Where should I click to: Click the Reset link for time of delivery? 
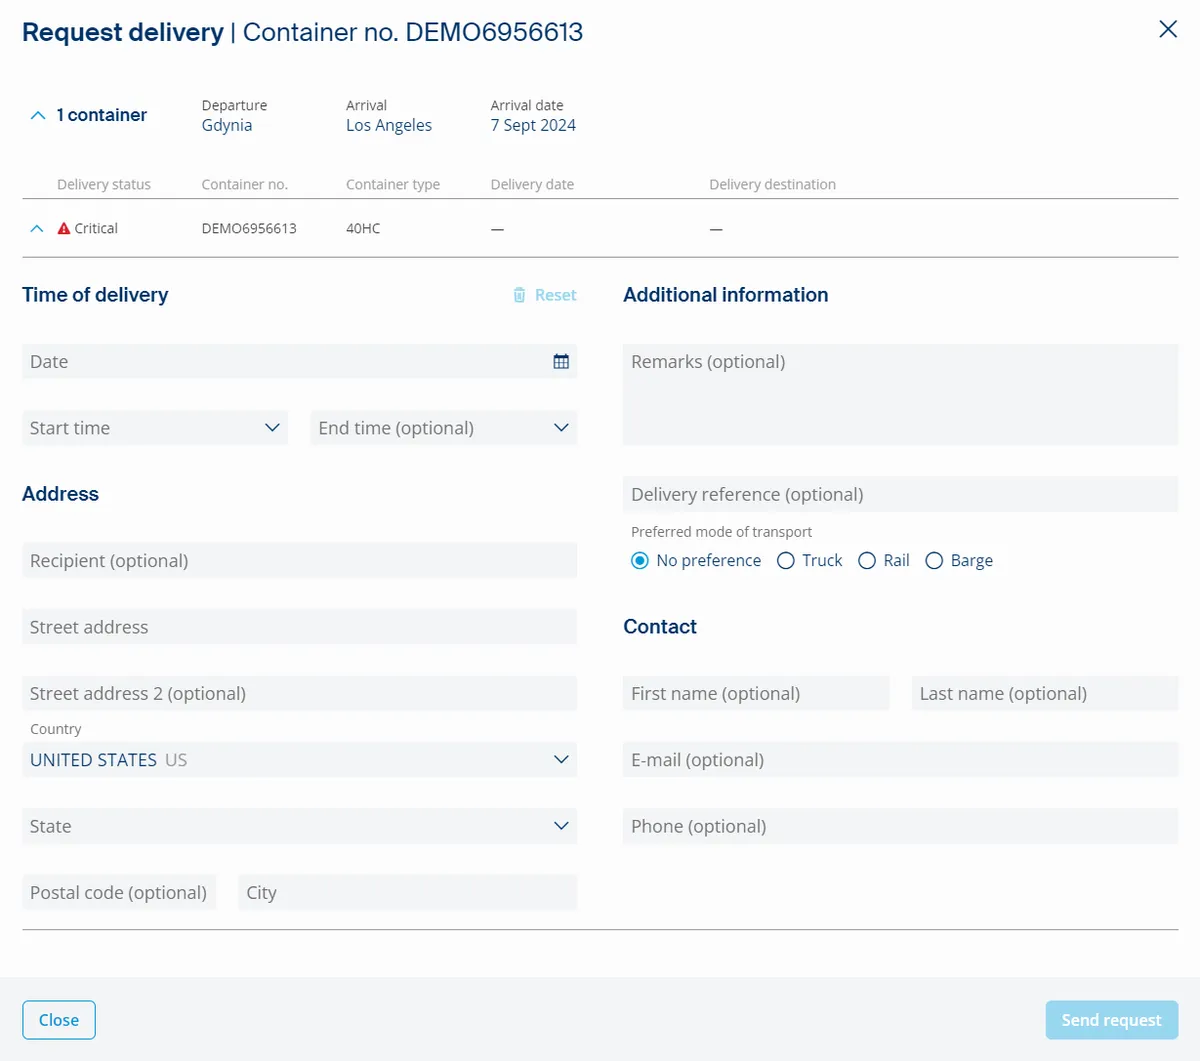(x=554, y=294)
